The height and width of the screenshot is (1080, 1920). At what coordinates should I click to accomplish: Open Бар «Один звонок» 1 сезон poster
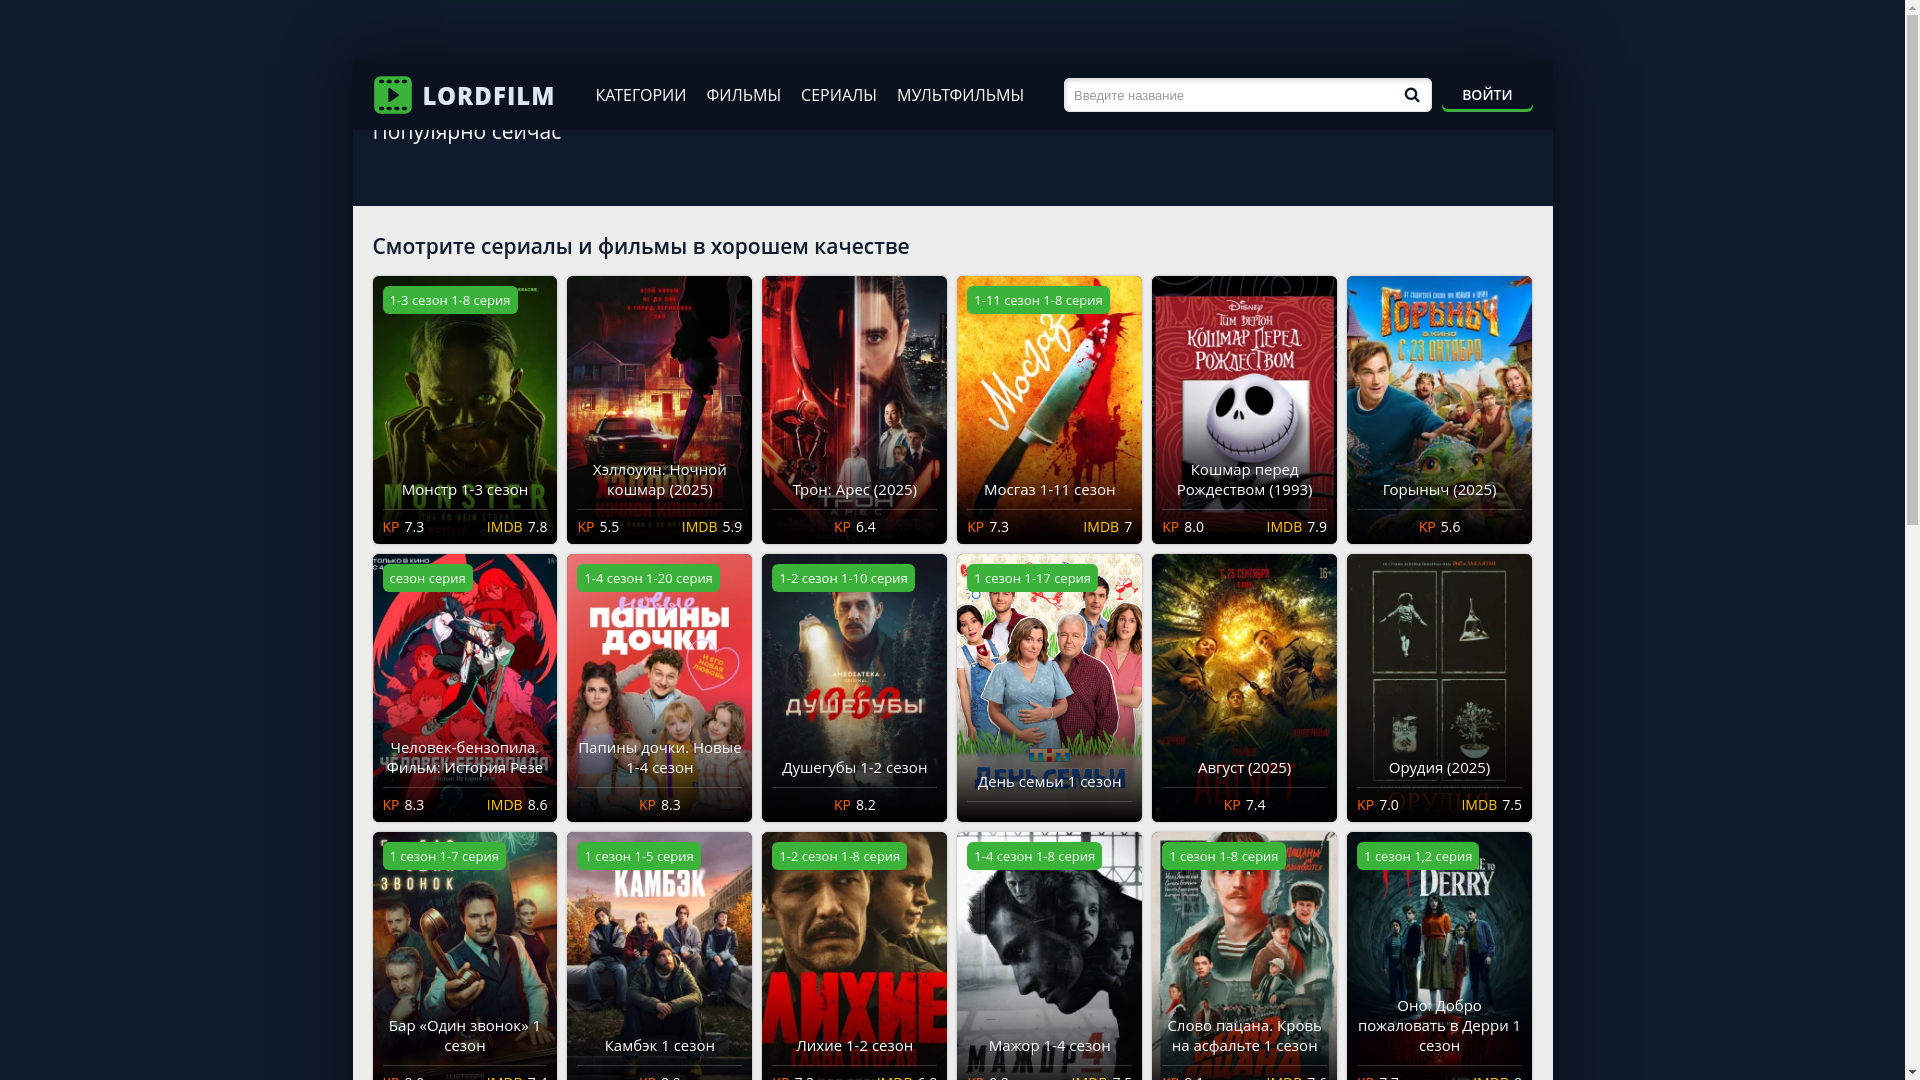464,955
